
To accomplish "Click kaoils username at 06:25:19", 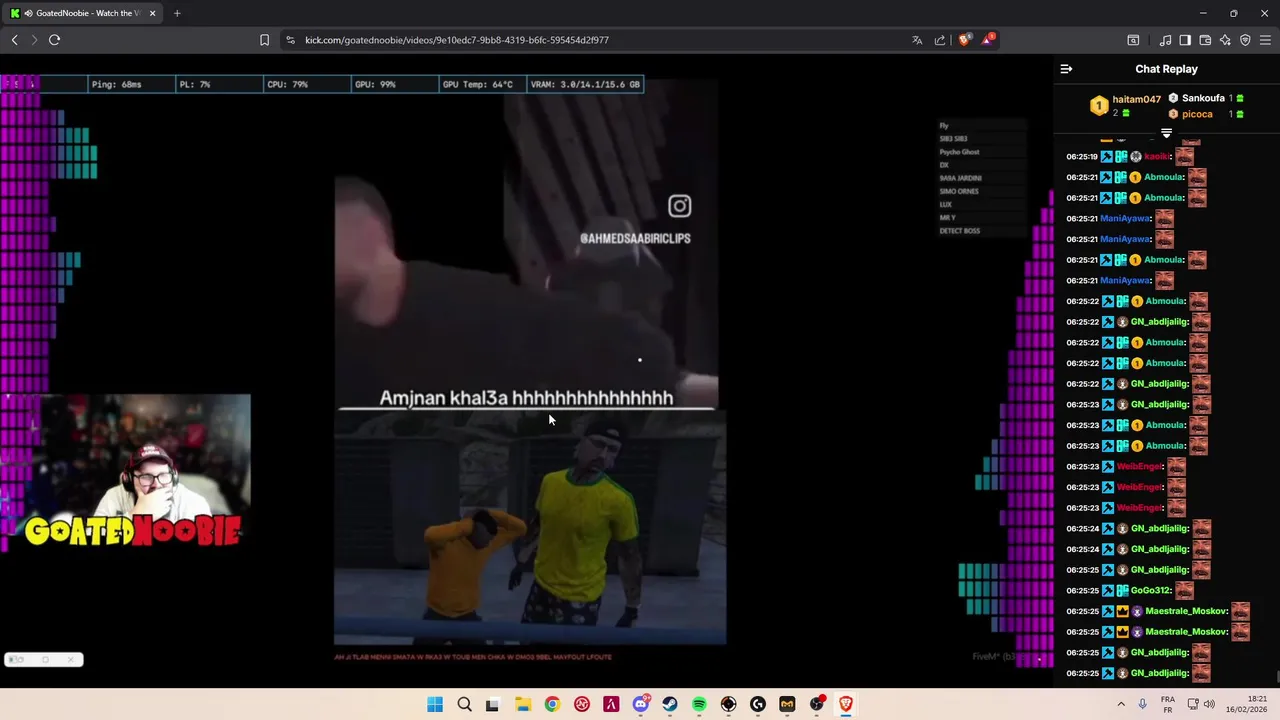I will tap(1158, 156).
